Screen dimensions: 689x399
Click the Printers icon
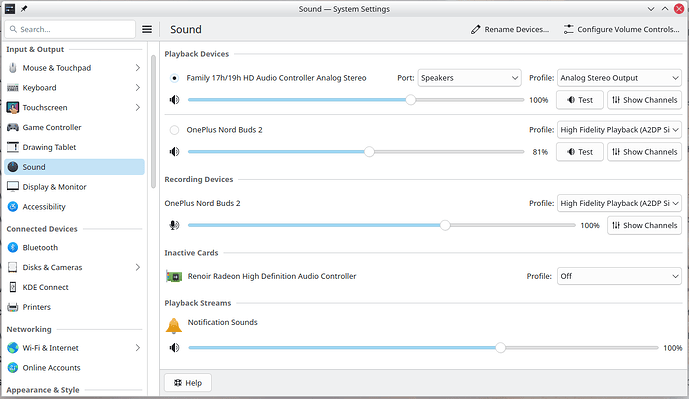point(13,307)
